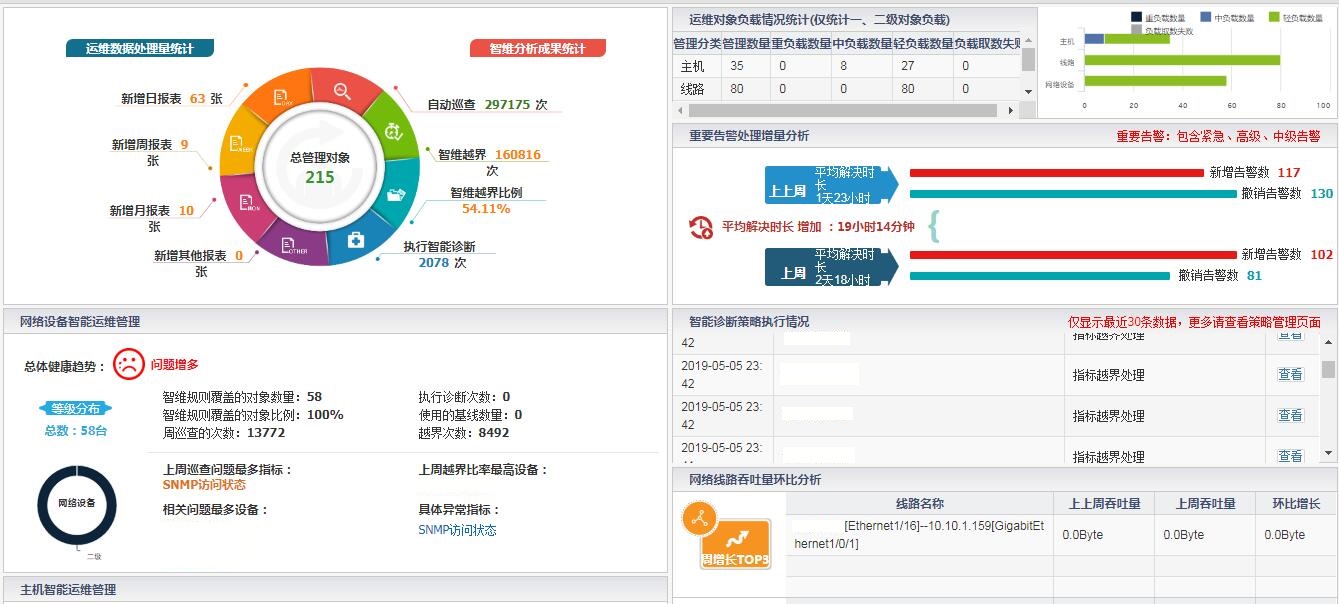Click the green 轻负载数量 color swatch
Viewport: 1339px width, 604px height.
(1274, 17)
